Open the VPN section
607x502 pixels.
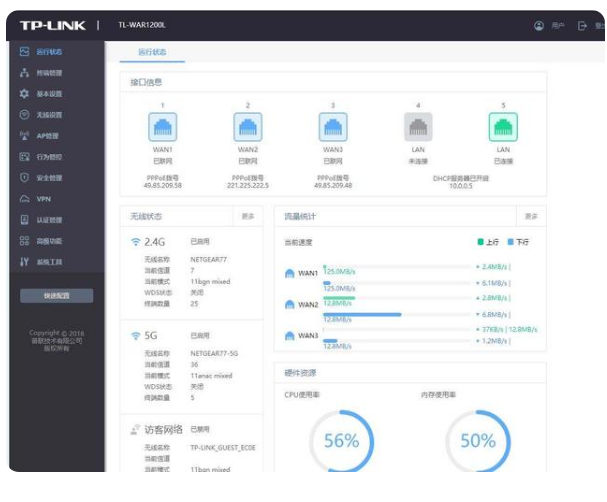(42, 199)
